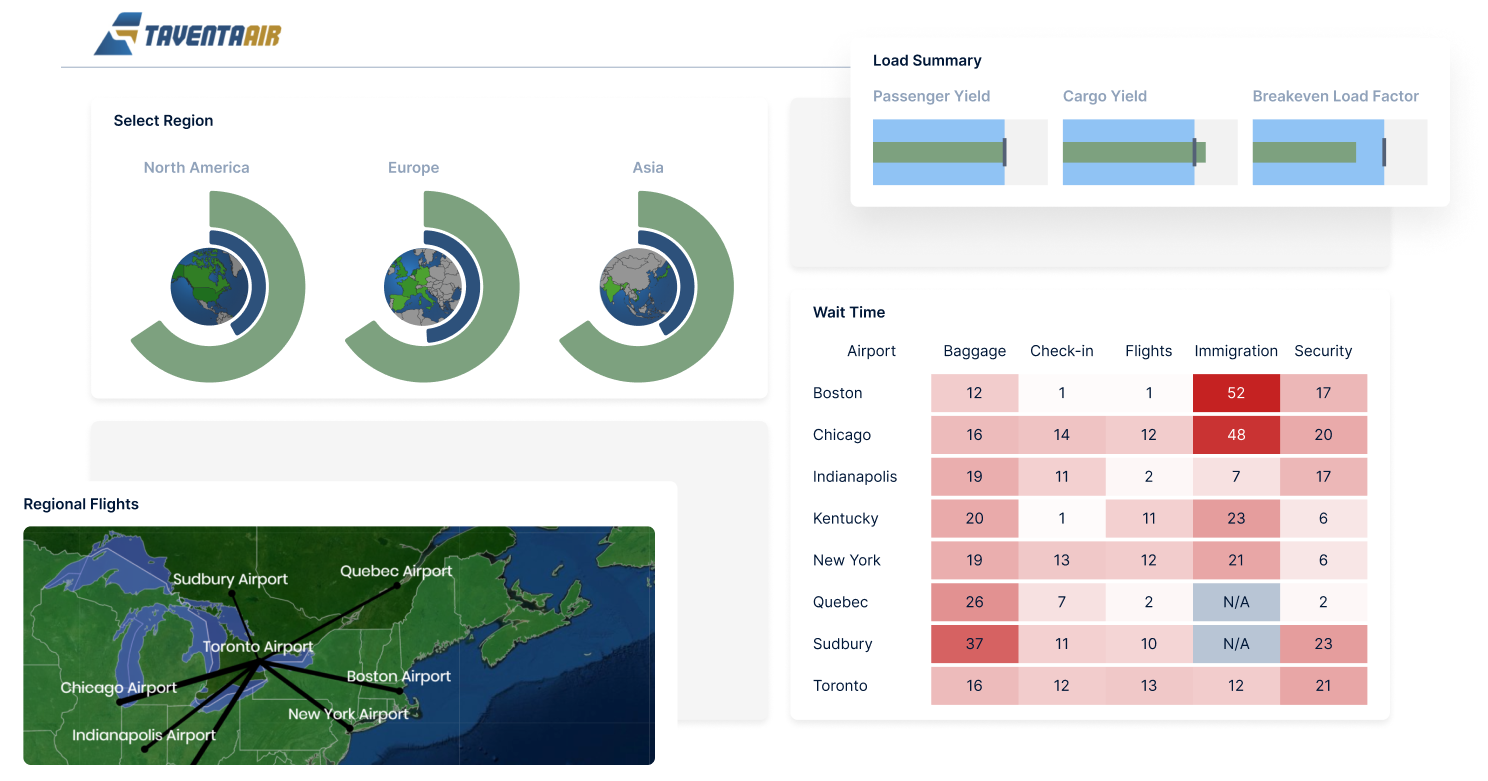Screen dimensions: 1488x781
Task: Click the Wait Time panel header
Action: [x=849, y=312]
